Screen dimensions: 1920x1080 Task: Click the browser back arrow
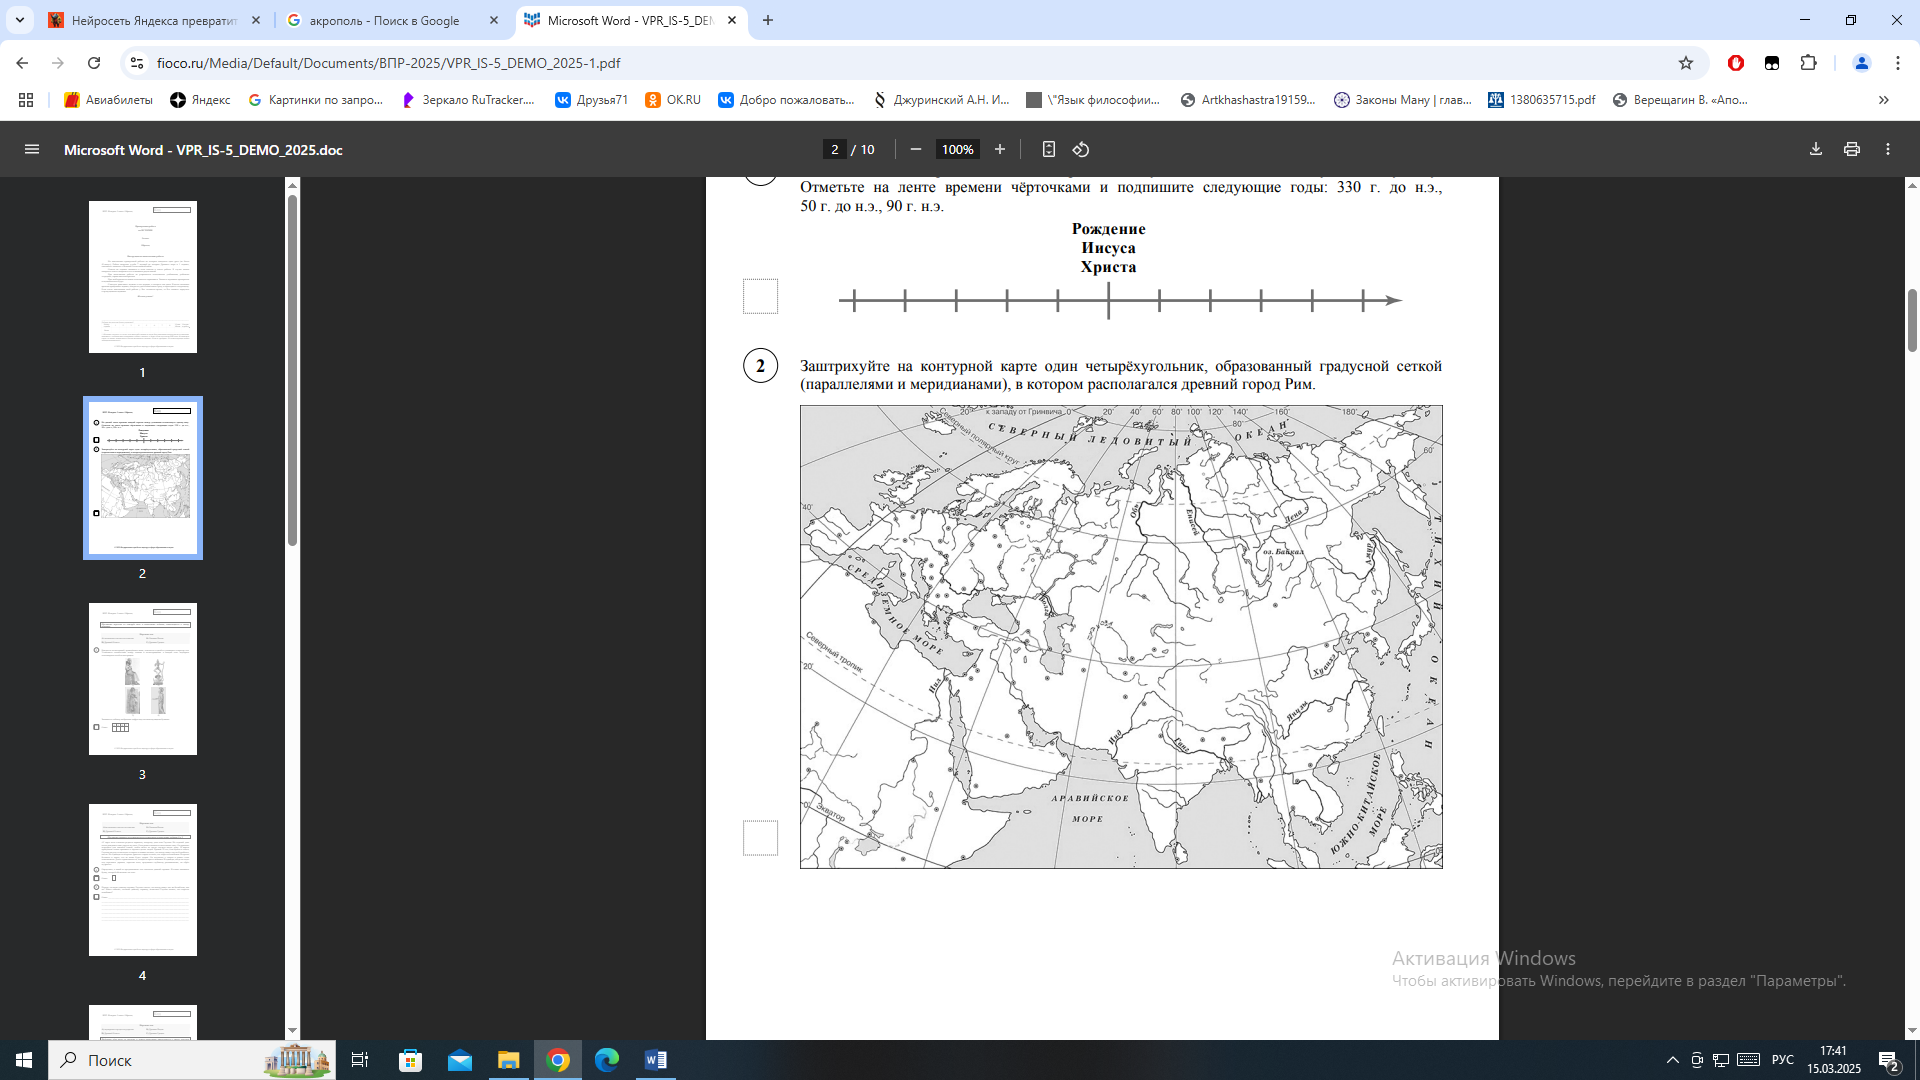[22, 63]
